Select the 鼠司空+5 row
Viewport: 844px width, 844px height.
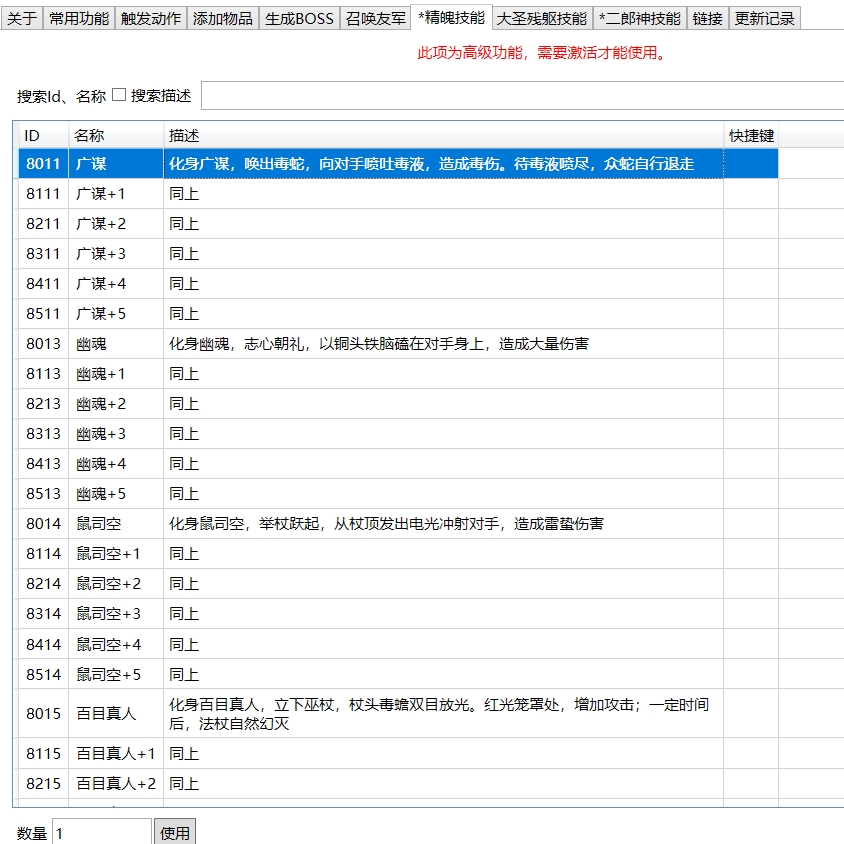point(398,674)
